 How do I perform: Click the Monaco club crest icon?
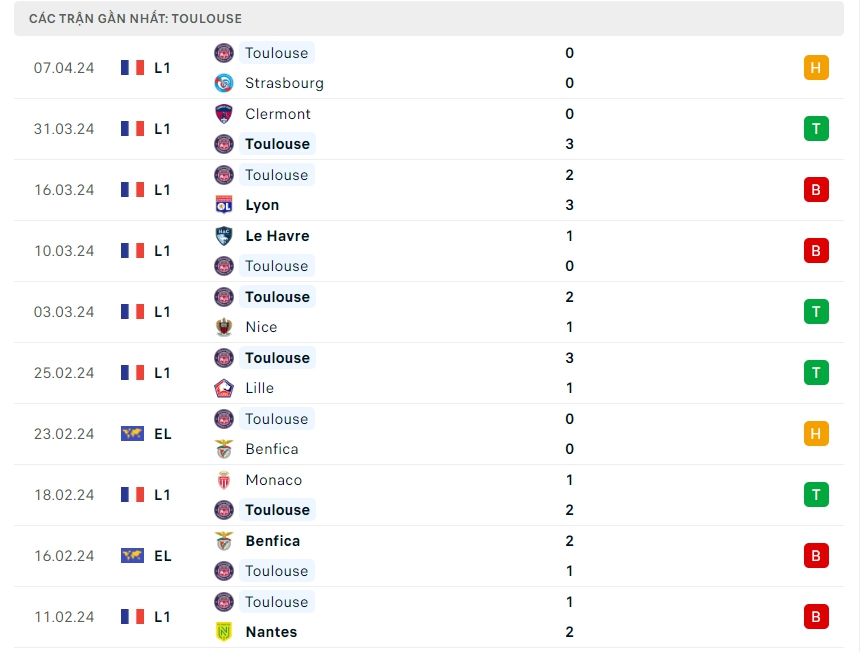click(224, 480)
